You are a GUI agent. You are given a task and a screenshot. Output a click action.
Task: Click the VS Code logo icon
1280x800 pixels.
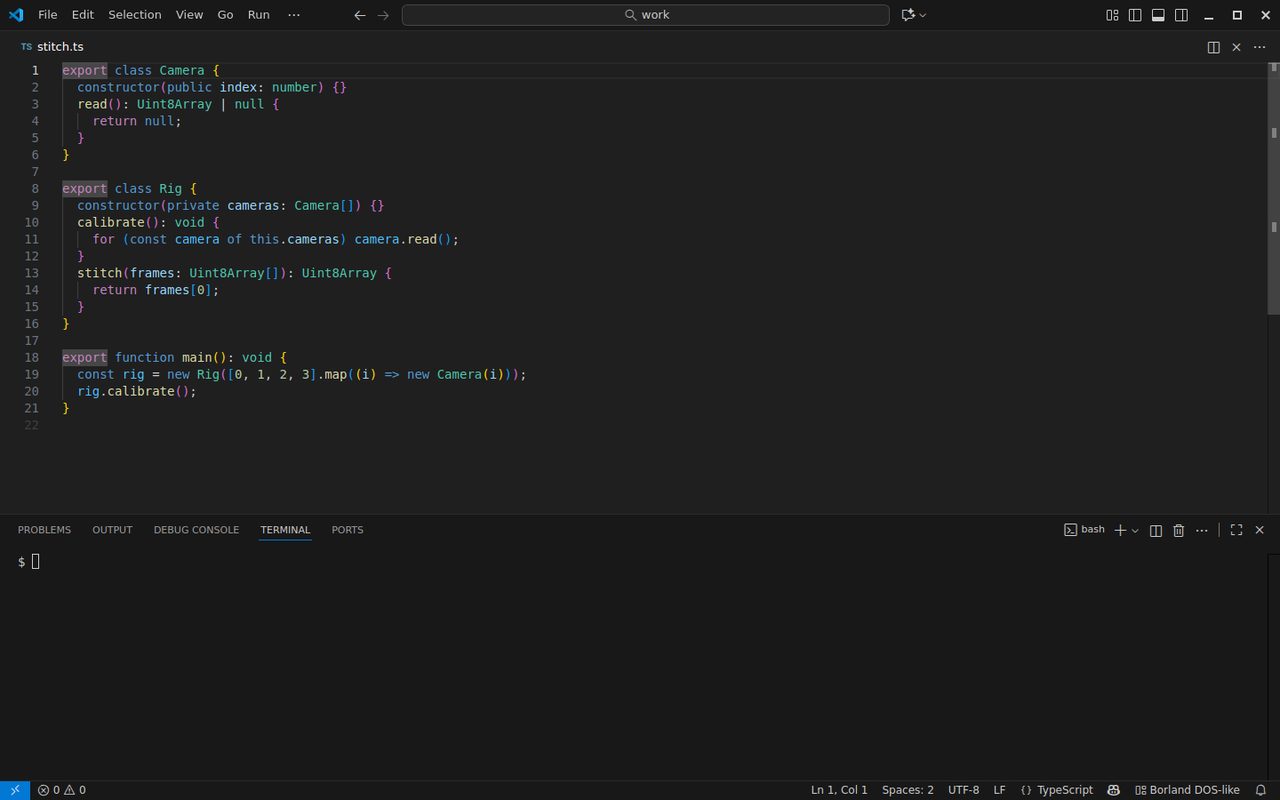click(x=15, y=15)
